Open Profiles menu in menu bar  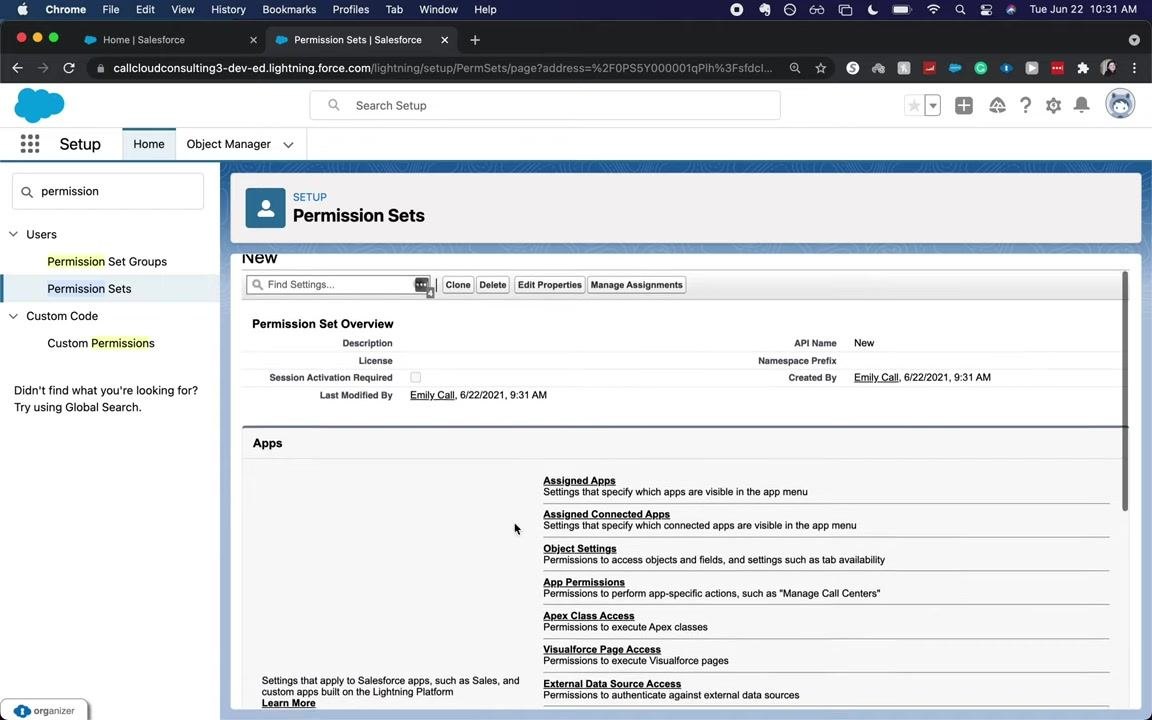[x=350, y=10]
